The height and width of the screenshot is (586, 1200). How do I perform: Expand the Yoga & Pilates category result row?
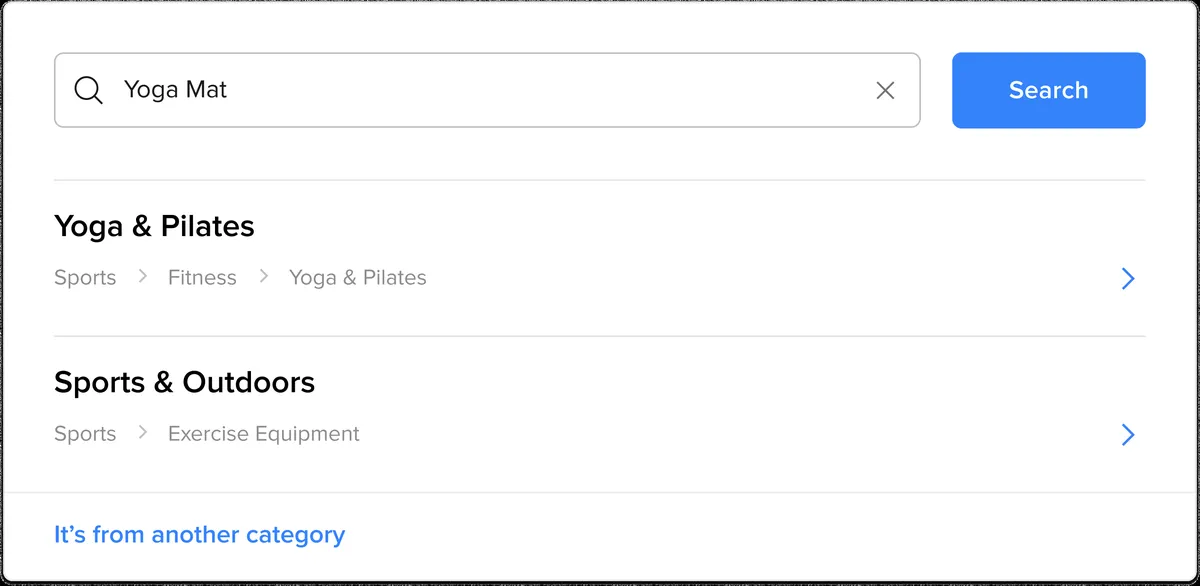tap(599, 258)
